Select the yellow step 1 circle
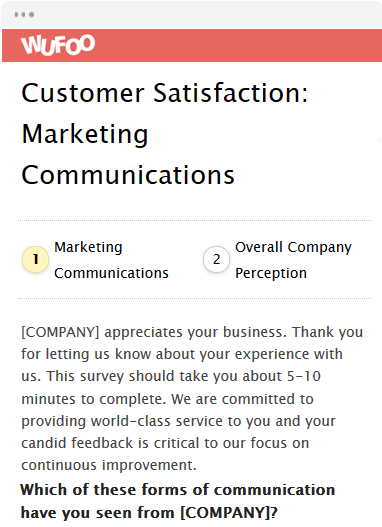 (35, 259)
